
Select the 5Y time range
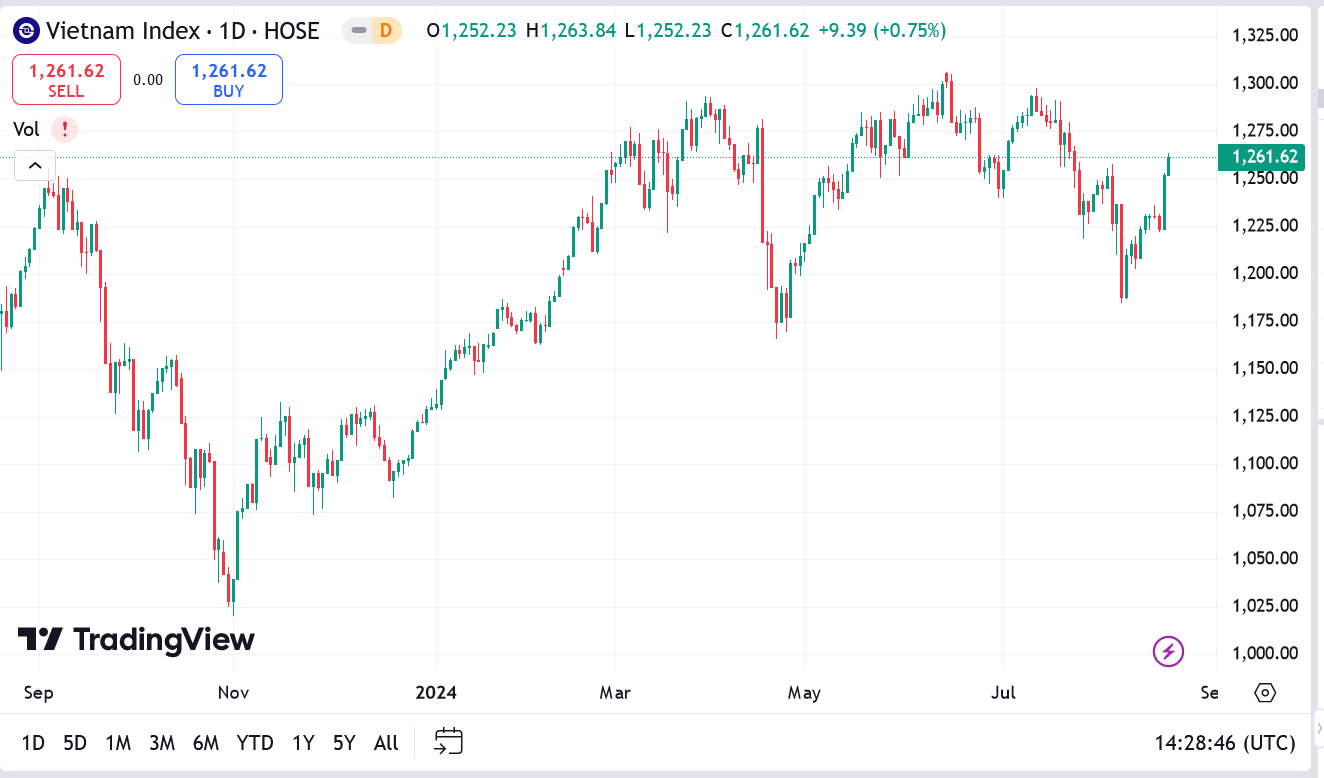click(x=344, y=743)
